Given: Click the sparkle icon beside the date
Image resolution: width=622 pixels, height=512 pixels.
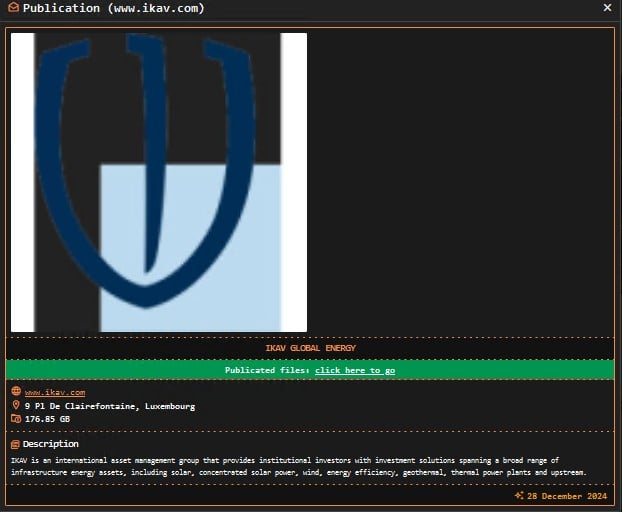Looking at the screenshot, I should (519, 495).
